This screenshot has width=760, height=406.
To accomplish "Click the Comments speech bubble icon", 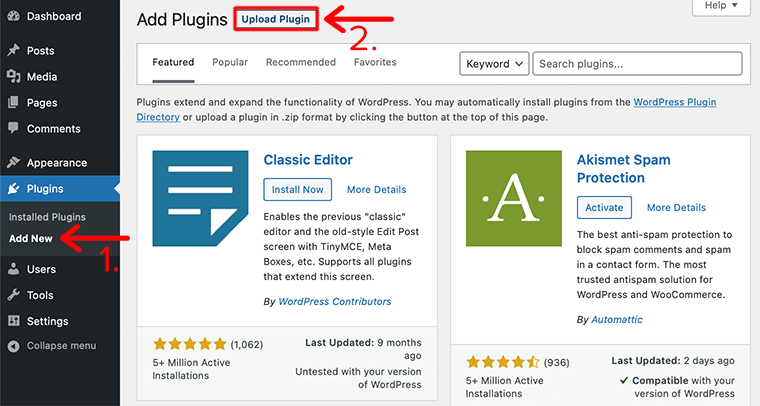I will click(x=14, y=128).
